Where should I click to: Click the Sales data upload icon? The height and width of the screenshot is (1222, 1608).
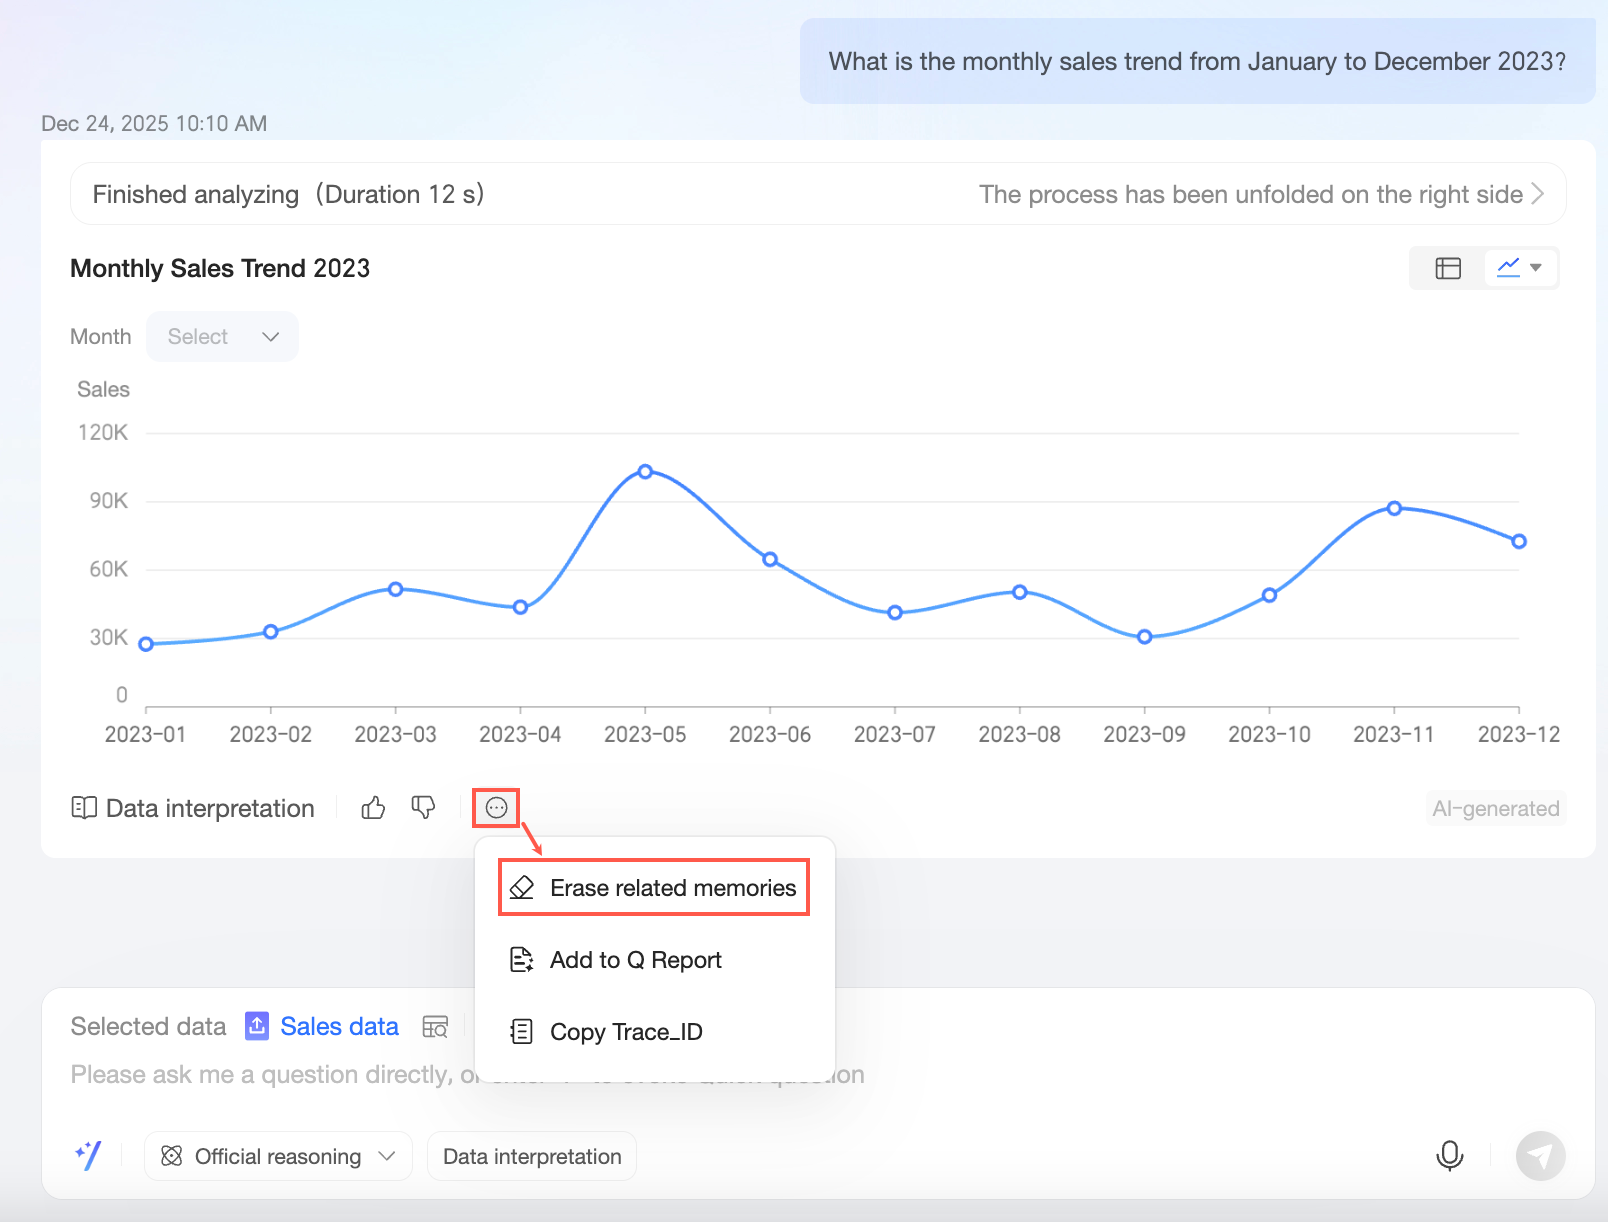[257, 1027]
